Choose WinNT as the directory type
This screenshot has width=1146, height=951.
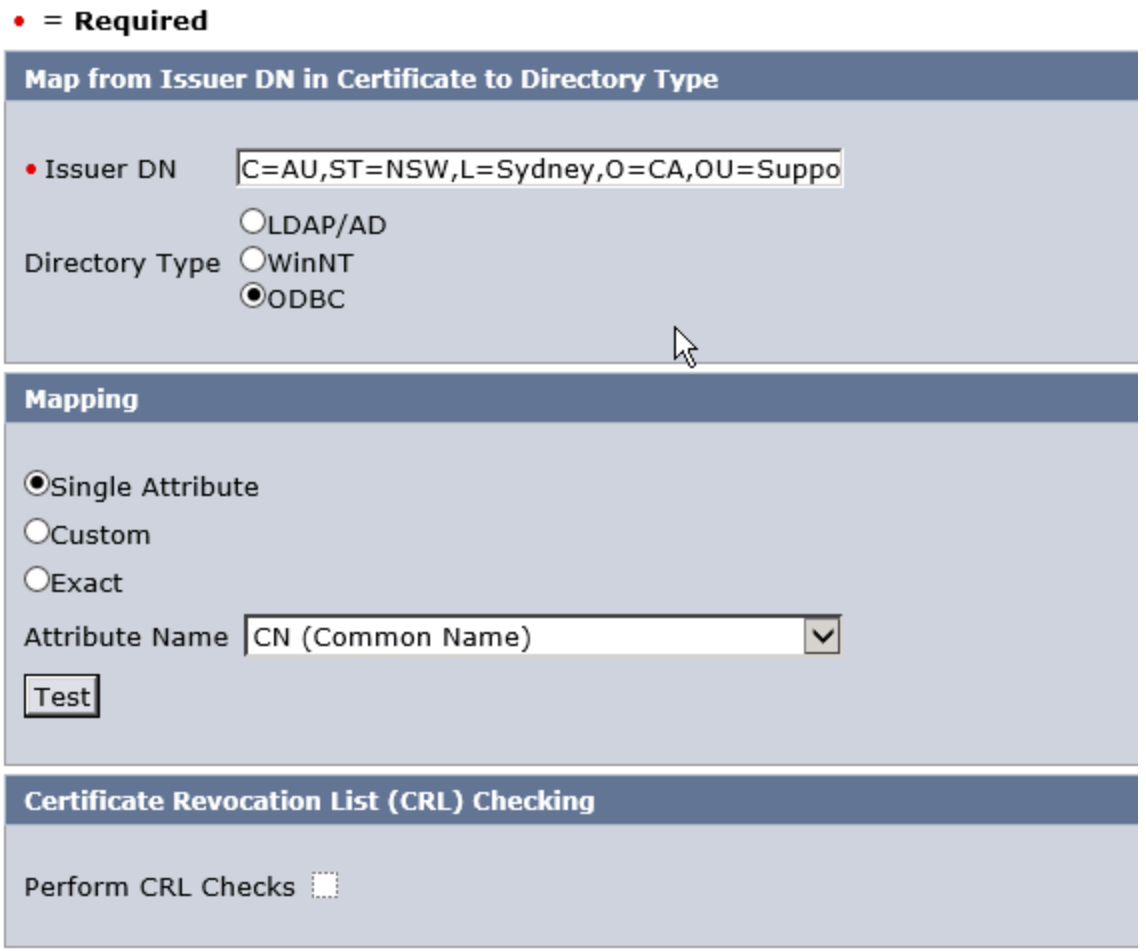click(253, 261)
